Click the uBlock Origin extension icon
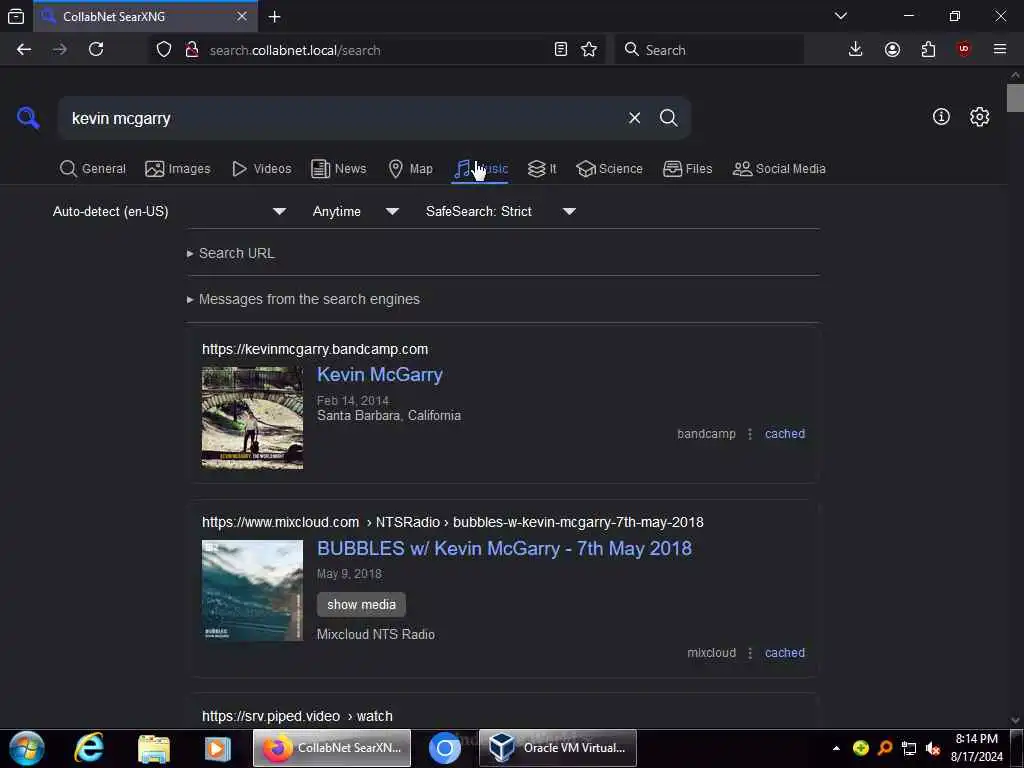The image size is (1024, 768). coord(964,50)
